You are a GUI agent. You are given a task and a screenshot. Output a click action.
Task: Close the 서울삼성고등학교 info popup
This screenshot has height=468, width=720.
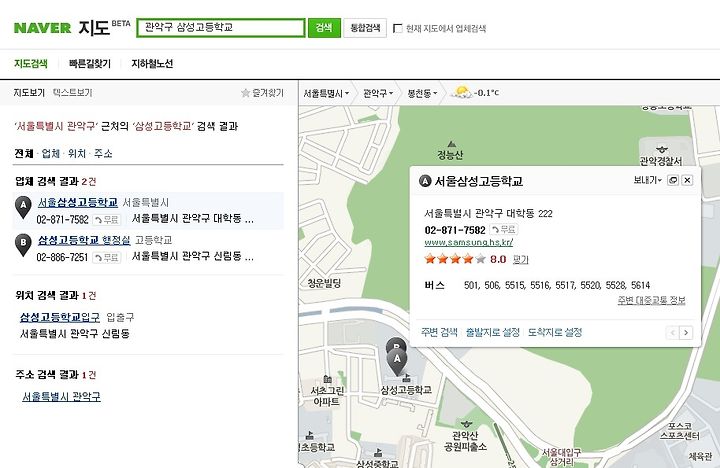coord(687,180)
